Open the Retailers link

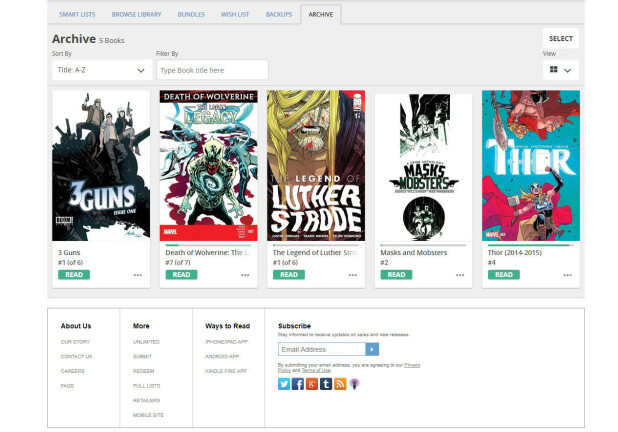pyautogui.click(x=147, y=400)
